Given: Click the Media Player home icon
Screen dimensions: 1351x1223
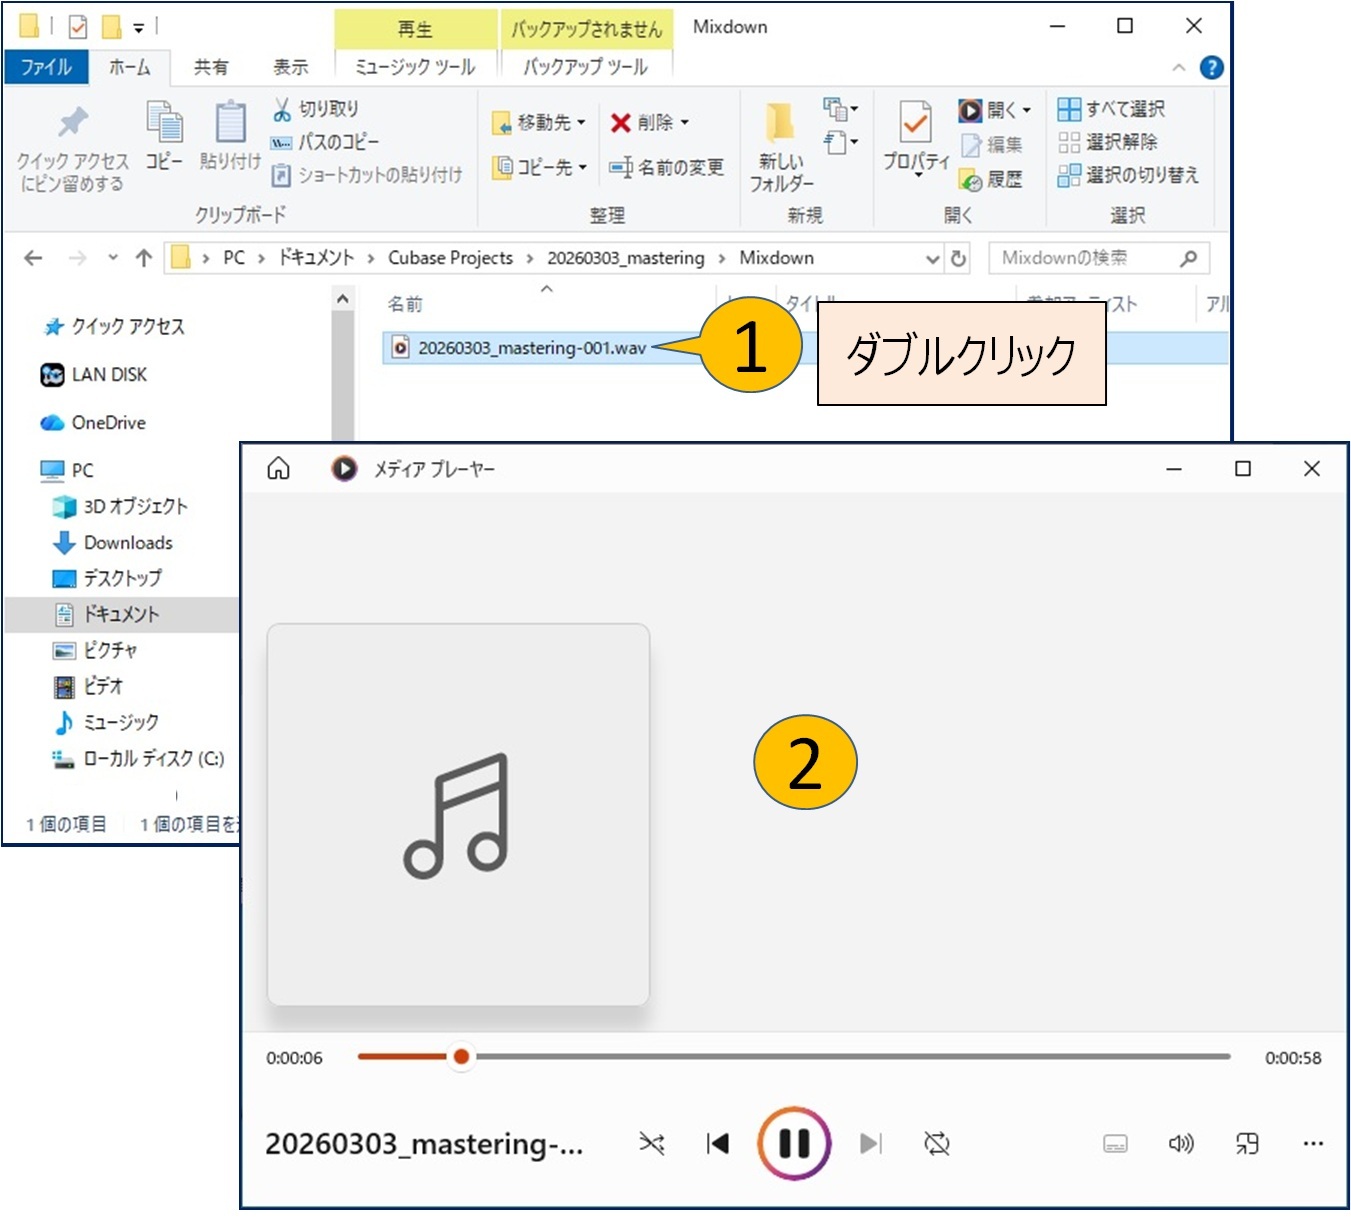Looking at the screenshot, I should (x=279, y=468).
